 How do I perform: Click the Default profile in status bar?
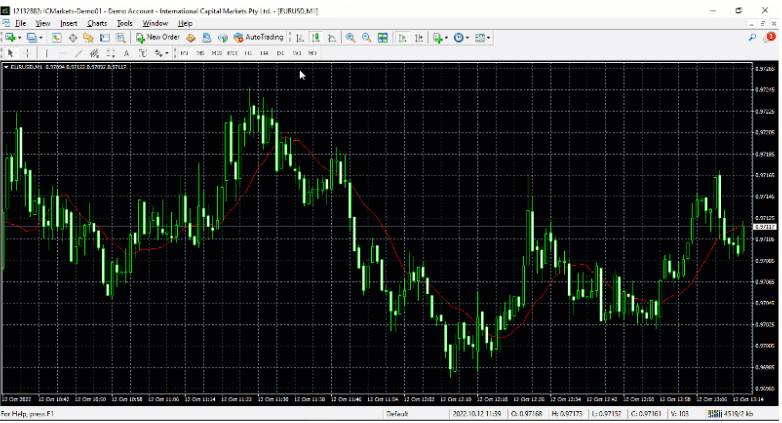[x=398, y=413]
